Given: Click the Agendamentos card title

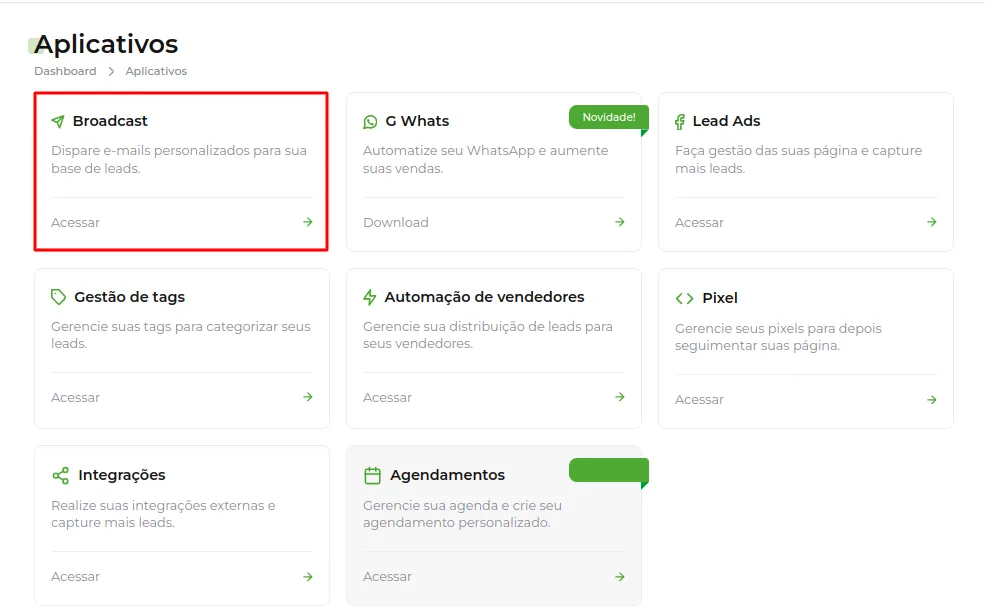Looking at the screenshot, I should tap(447, 476).
